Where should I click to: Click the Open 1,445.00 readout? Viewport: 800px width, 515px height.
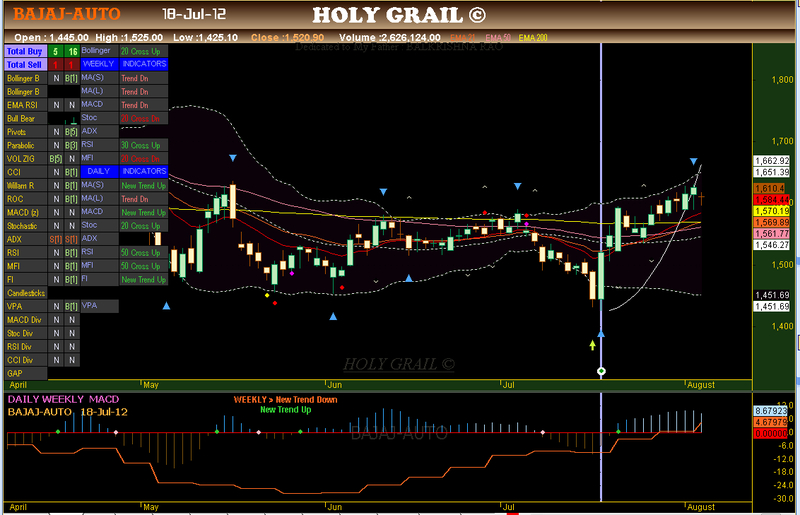point(52,38)
